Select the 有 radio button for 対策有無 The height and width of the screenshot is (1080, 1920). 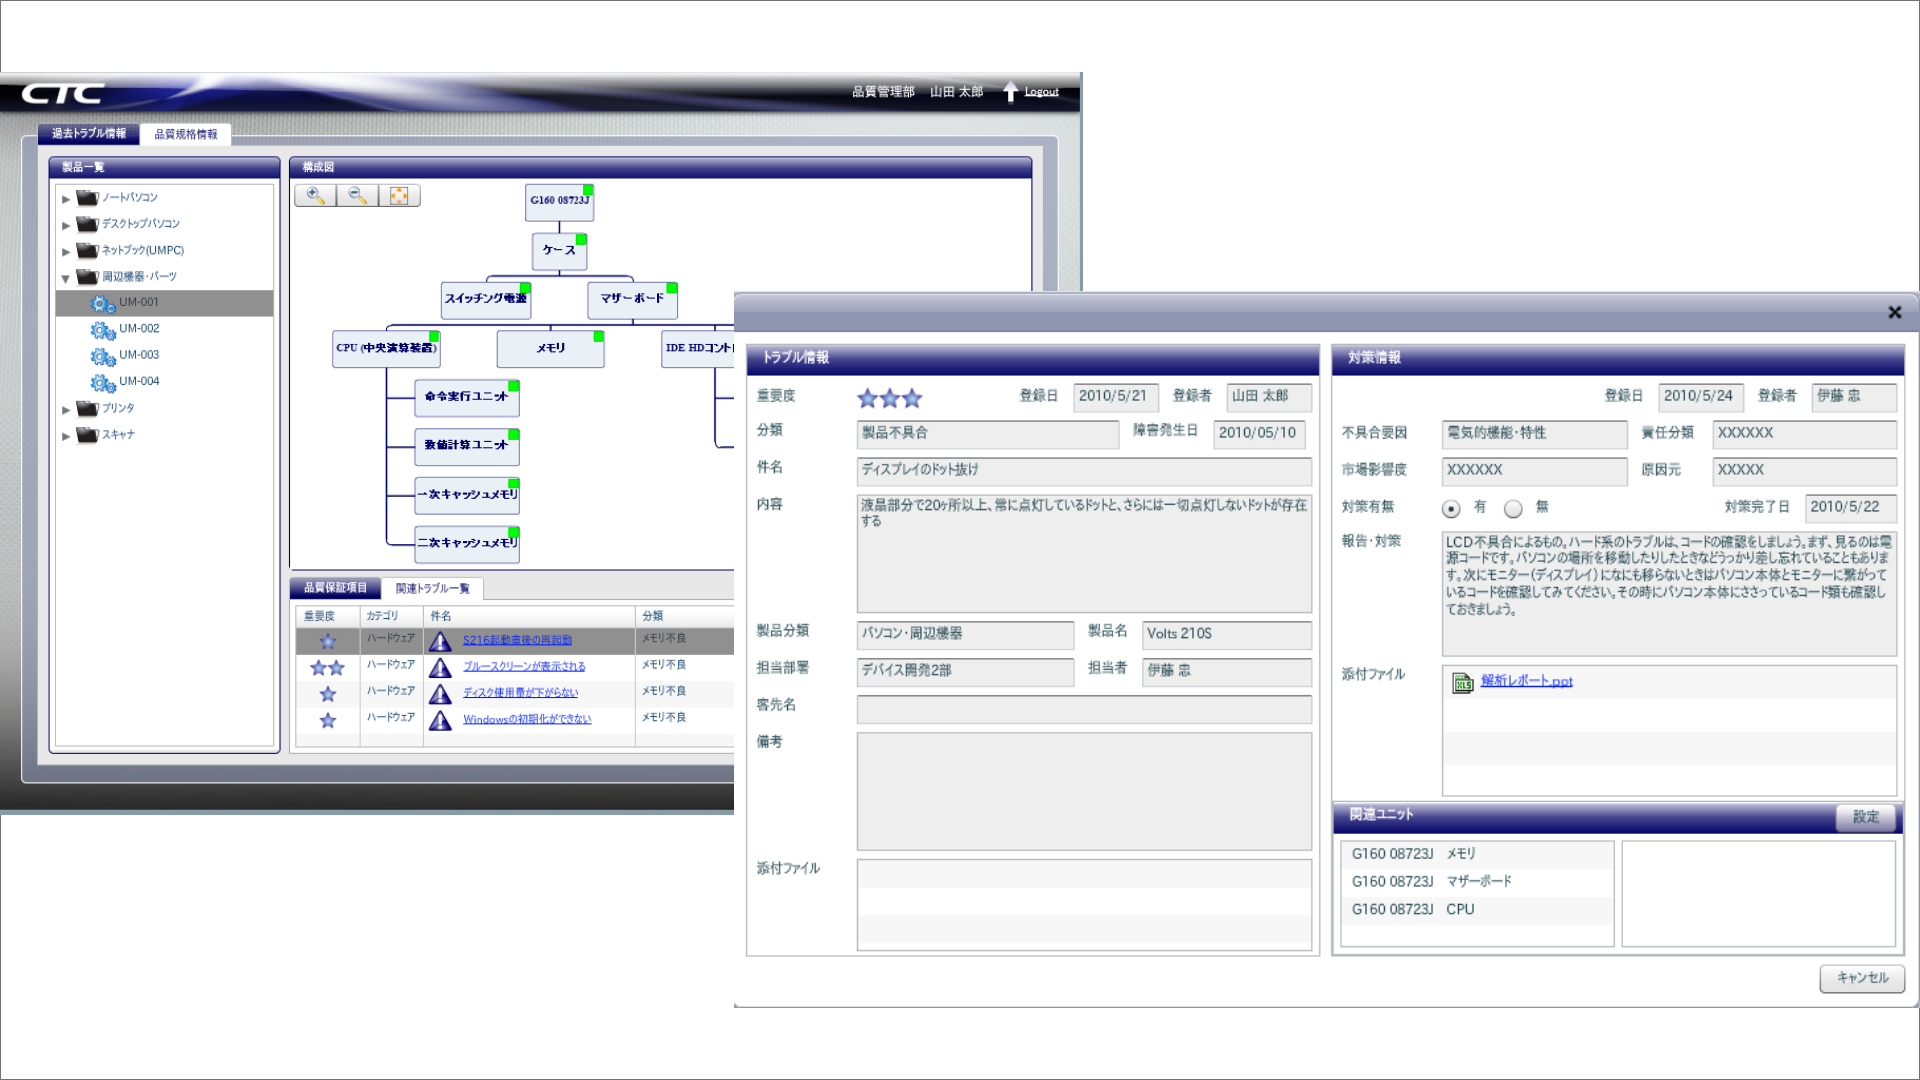(x=1452, y=508)
